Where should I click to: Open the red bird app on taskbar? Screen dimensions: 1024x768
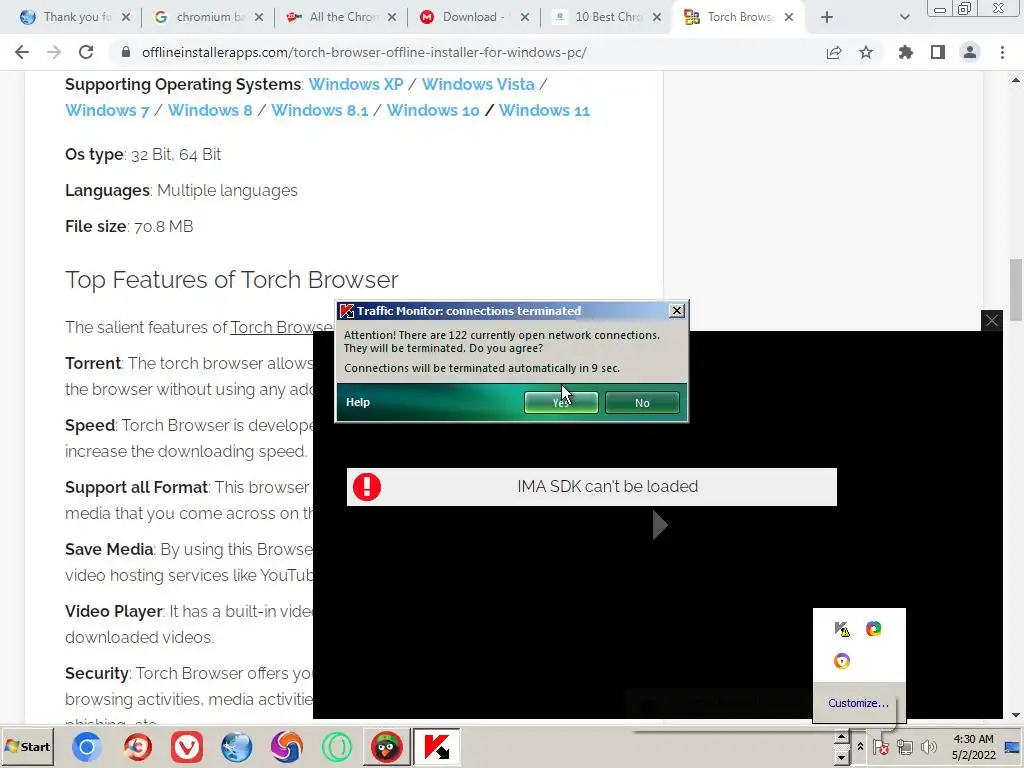(387, 747)
